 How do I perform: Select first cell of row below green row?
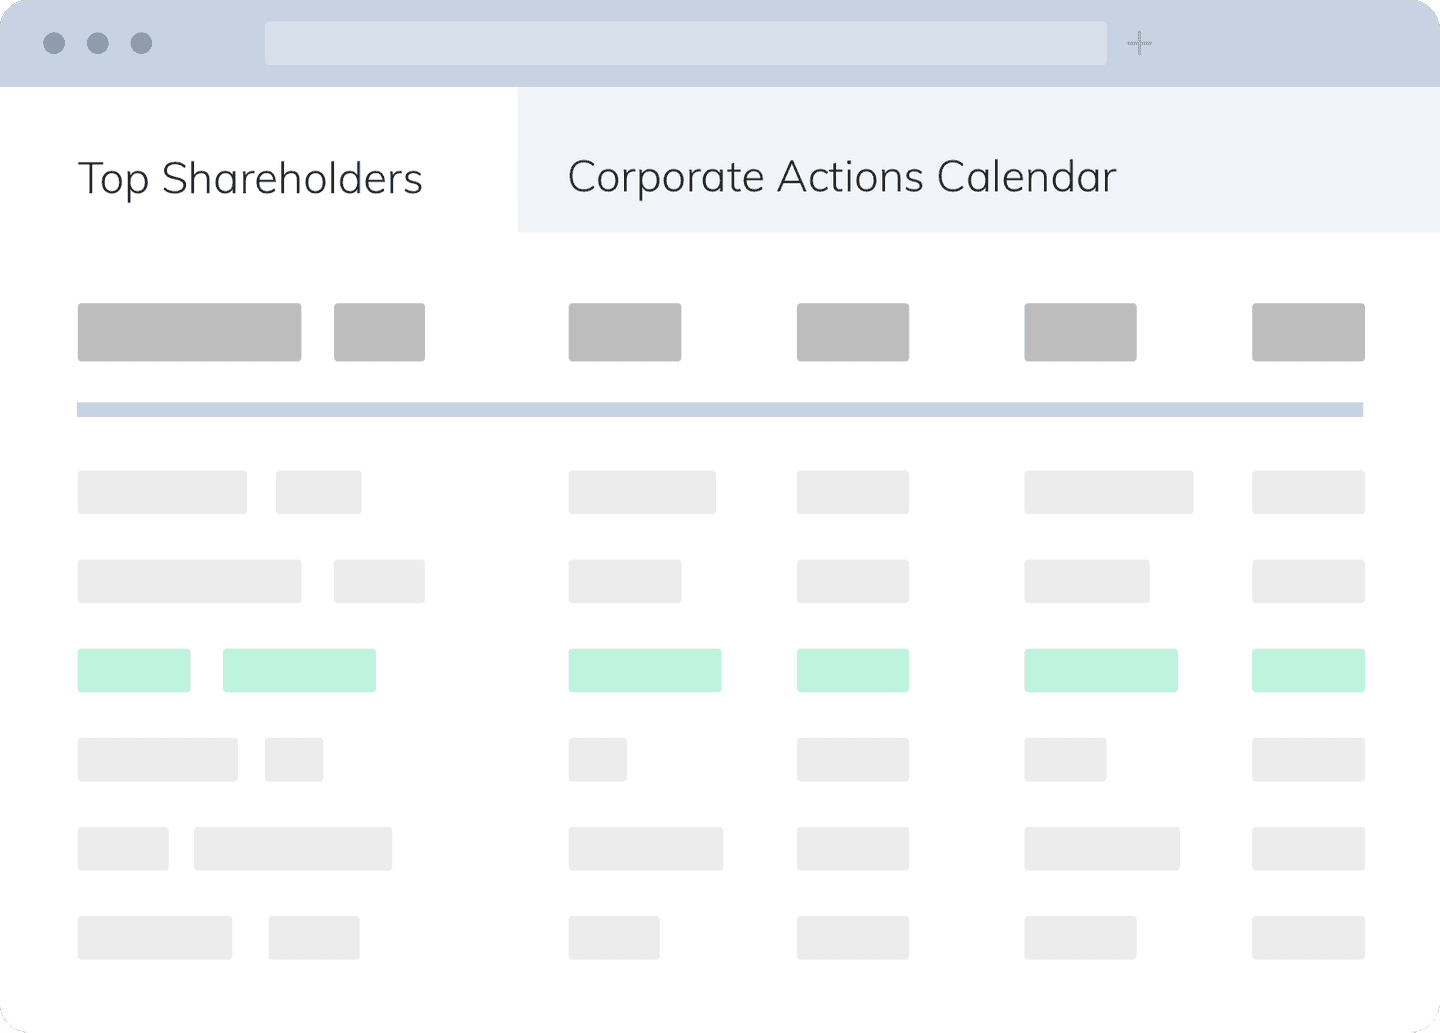[158, 759]
